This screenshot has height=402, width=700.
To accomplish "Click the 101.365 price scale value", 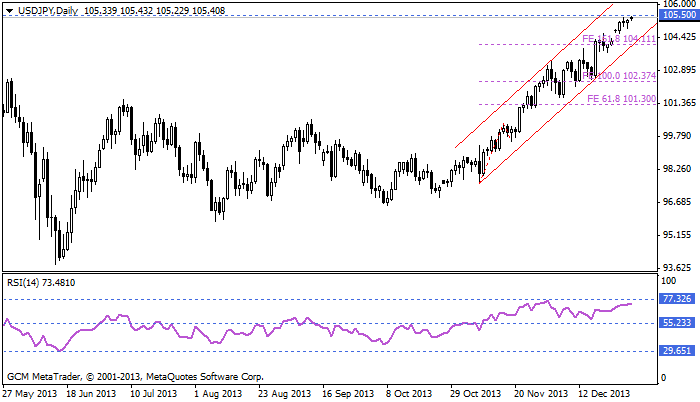I will 679,103.
